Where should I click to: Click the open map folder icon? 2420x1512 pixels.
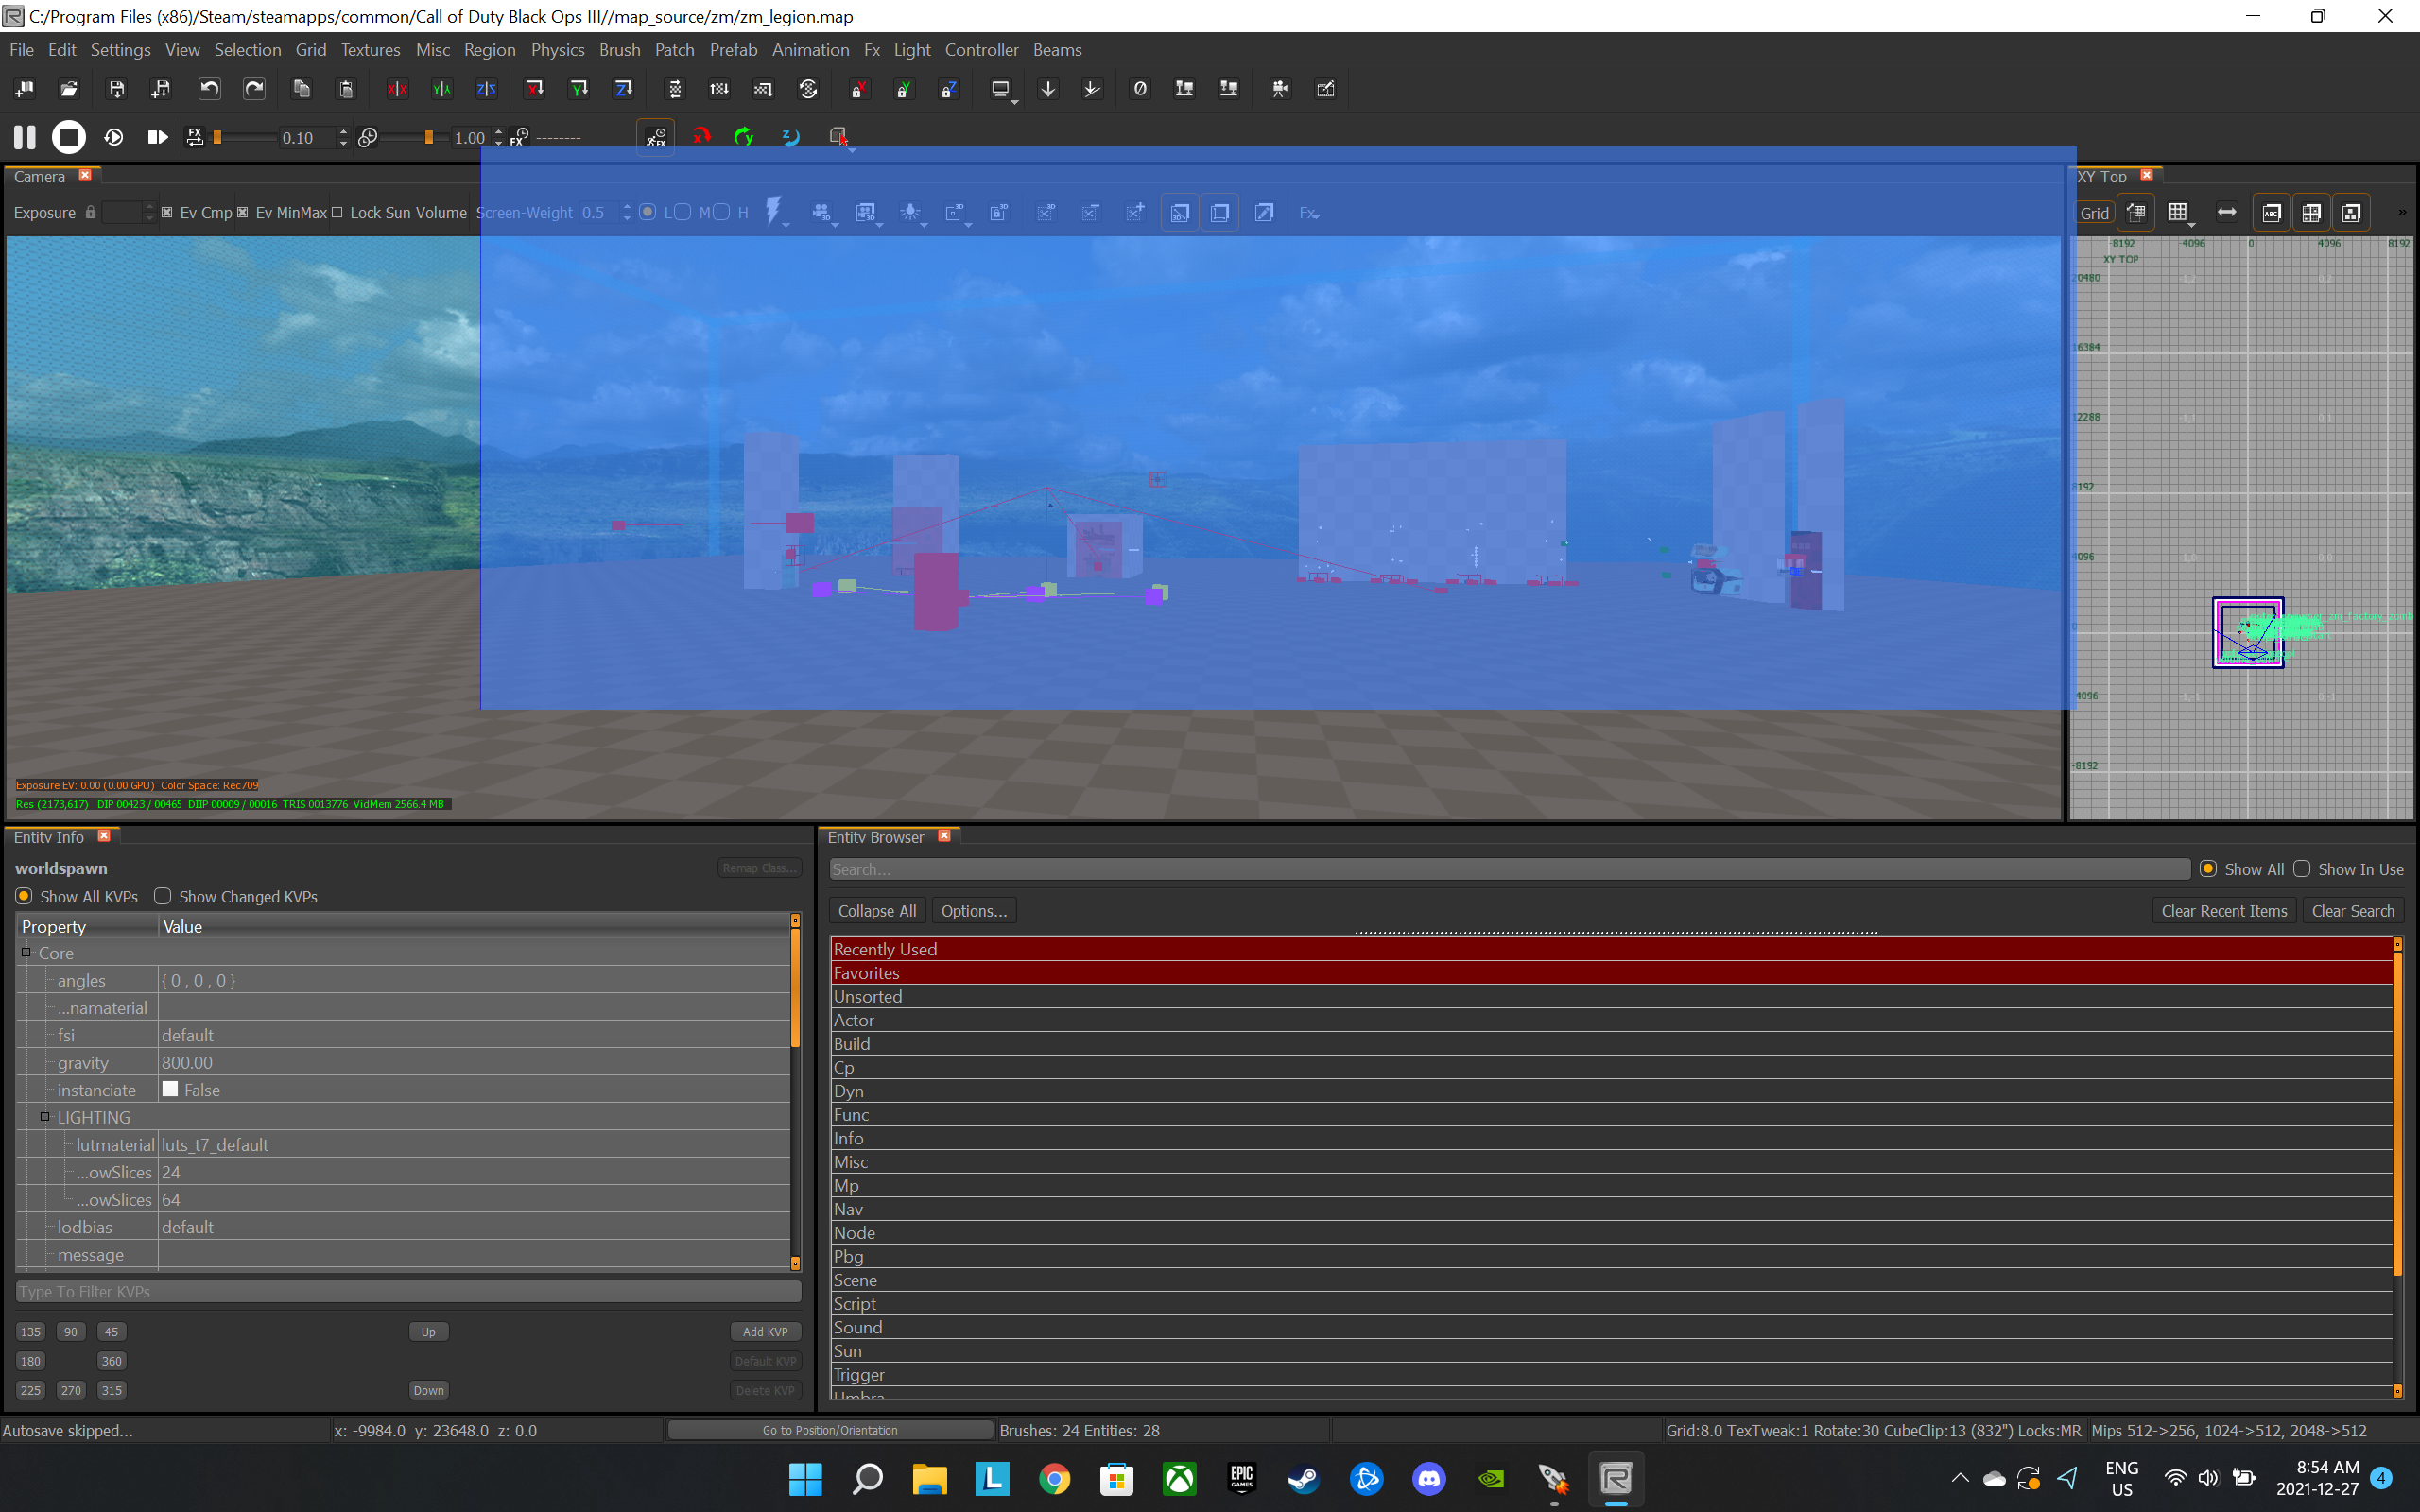[x=69, y=89]
